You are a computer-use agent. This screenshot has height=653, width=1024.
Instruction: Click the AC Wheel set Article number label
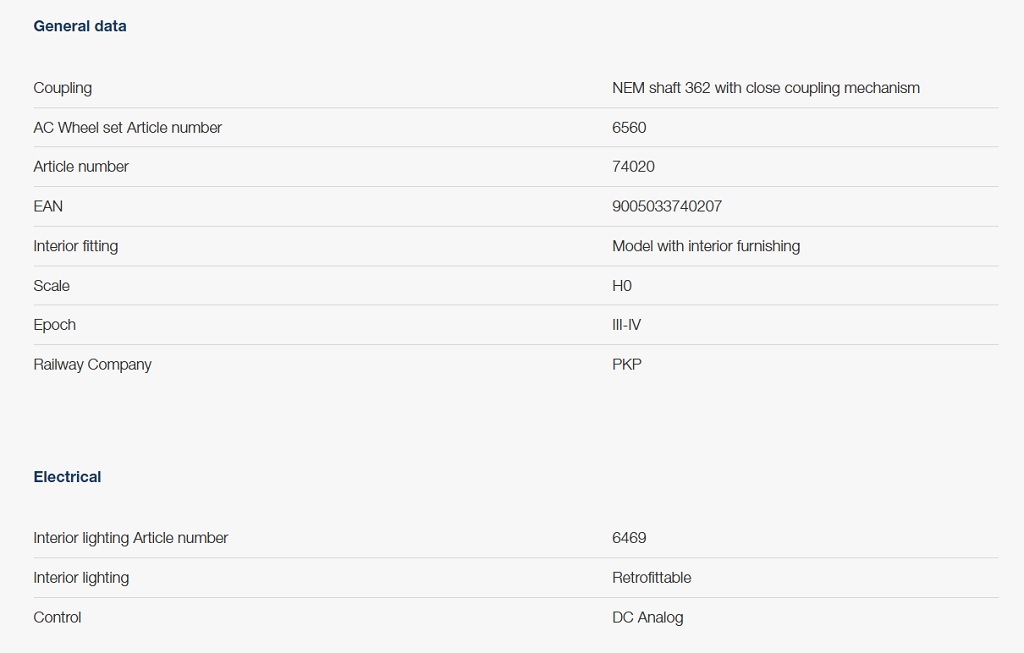(x=127, y=128)
